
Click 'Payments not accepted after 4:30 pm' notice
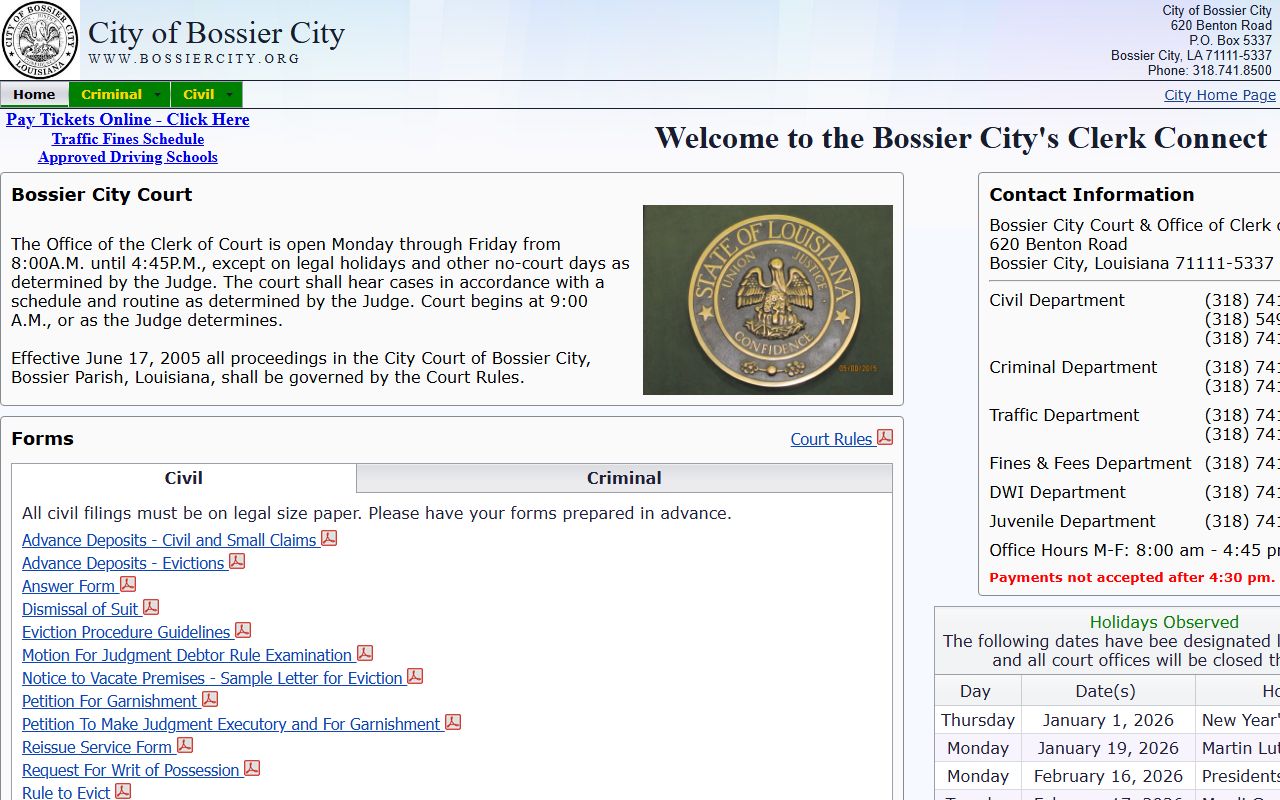pos(1132,578)
